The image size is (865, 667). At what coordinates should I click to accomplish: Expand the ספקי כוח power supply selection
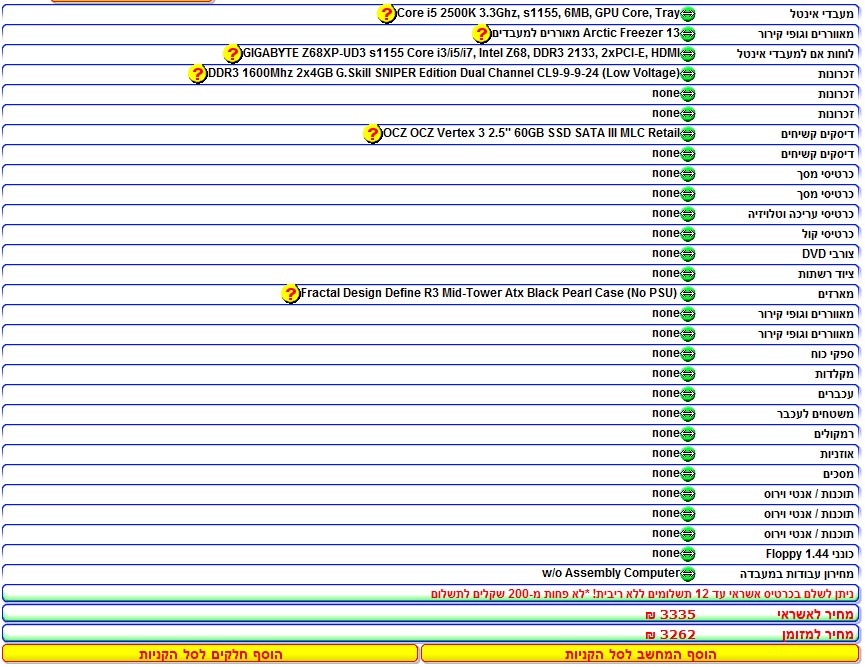tap(688, 354)
